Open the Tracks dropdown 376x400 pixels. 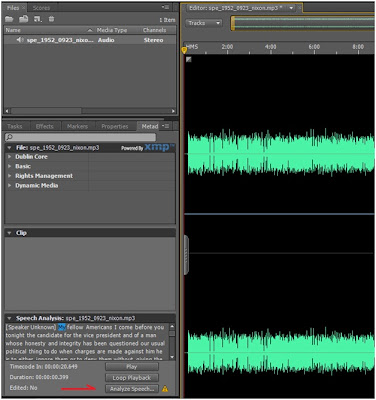[x=204, y=23]
